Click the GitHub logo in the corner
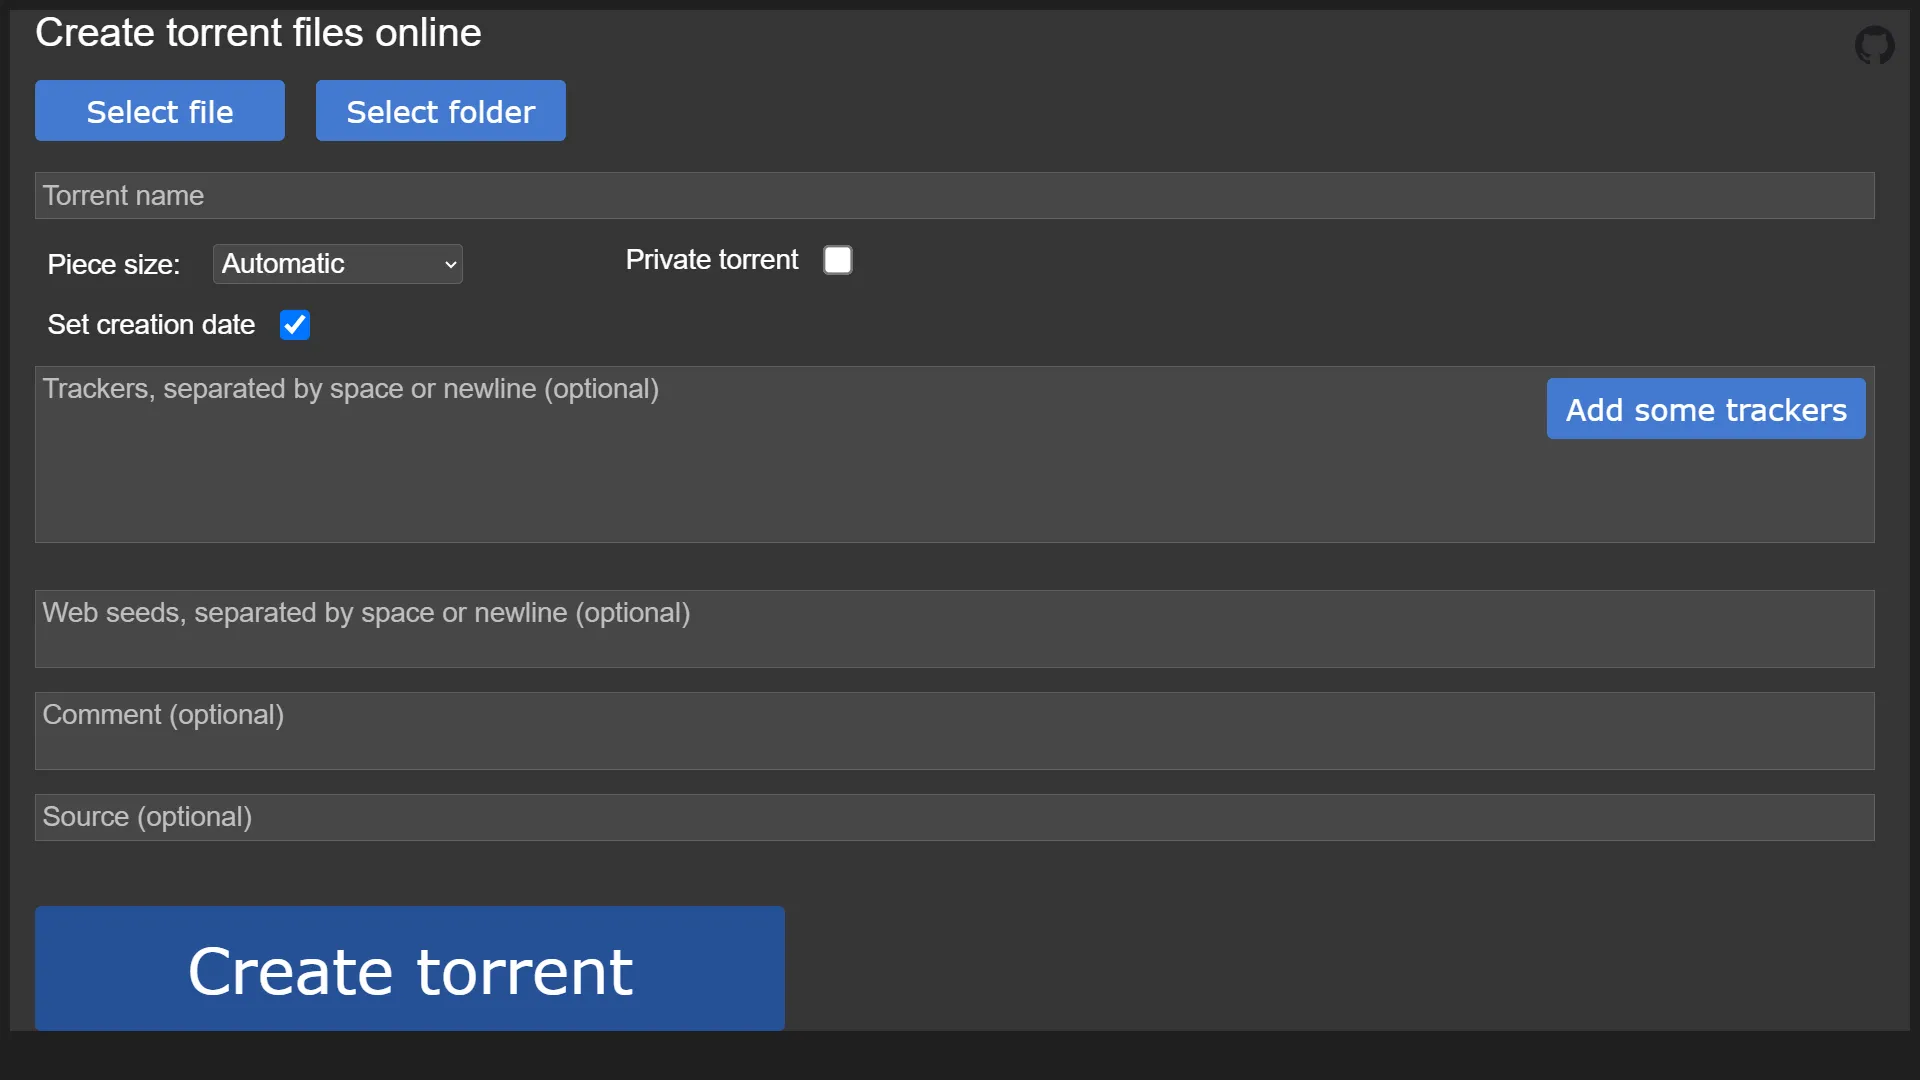Image resolution: width=1920 pixels, height=1080 pixels. [x=1875, y=45]
